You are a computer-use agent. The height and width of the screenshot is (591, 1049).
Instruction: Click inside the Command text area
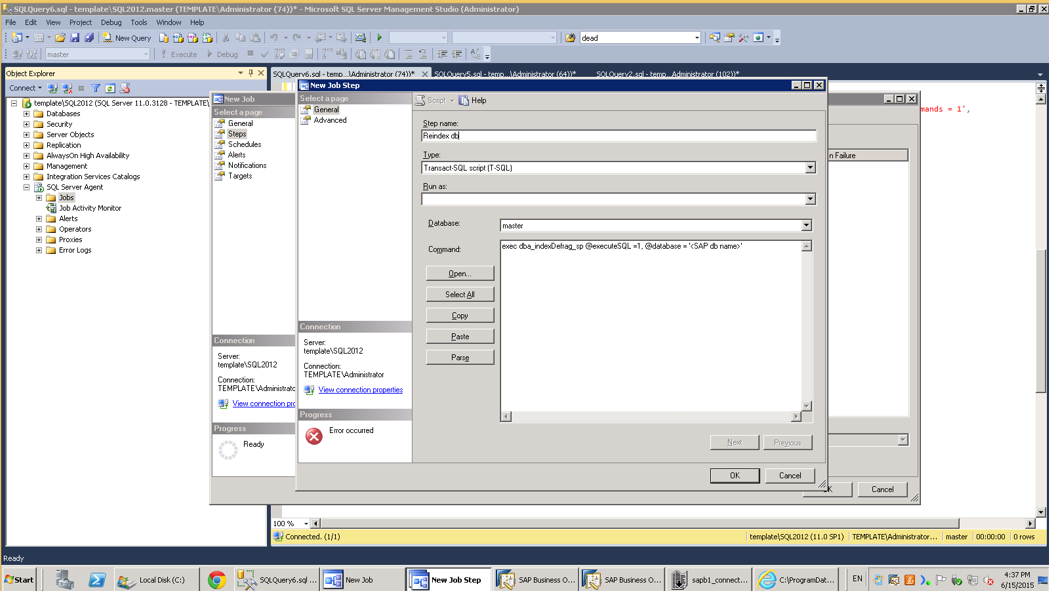(x=650, y=326)
